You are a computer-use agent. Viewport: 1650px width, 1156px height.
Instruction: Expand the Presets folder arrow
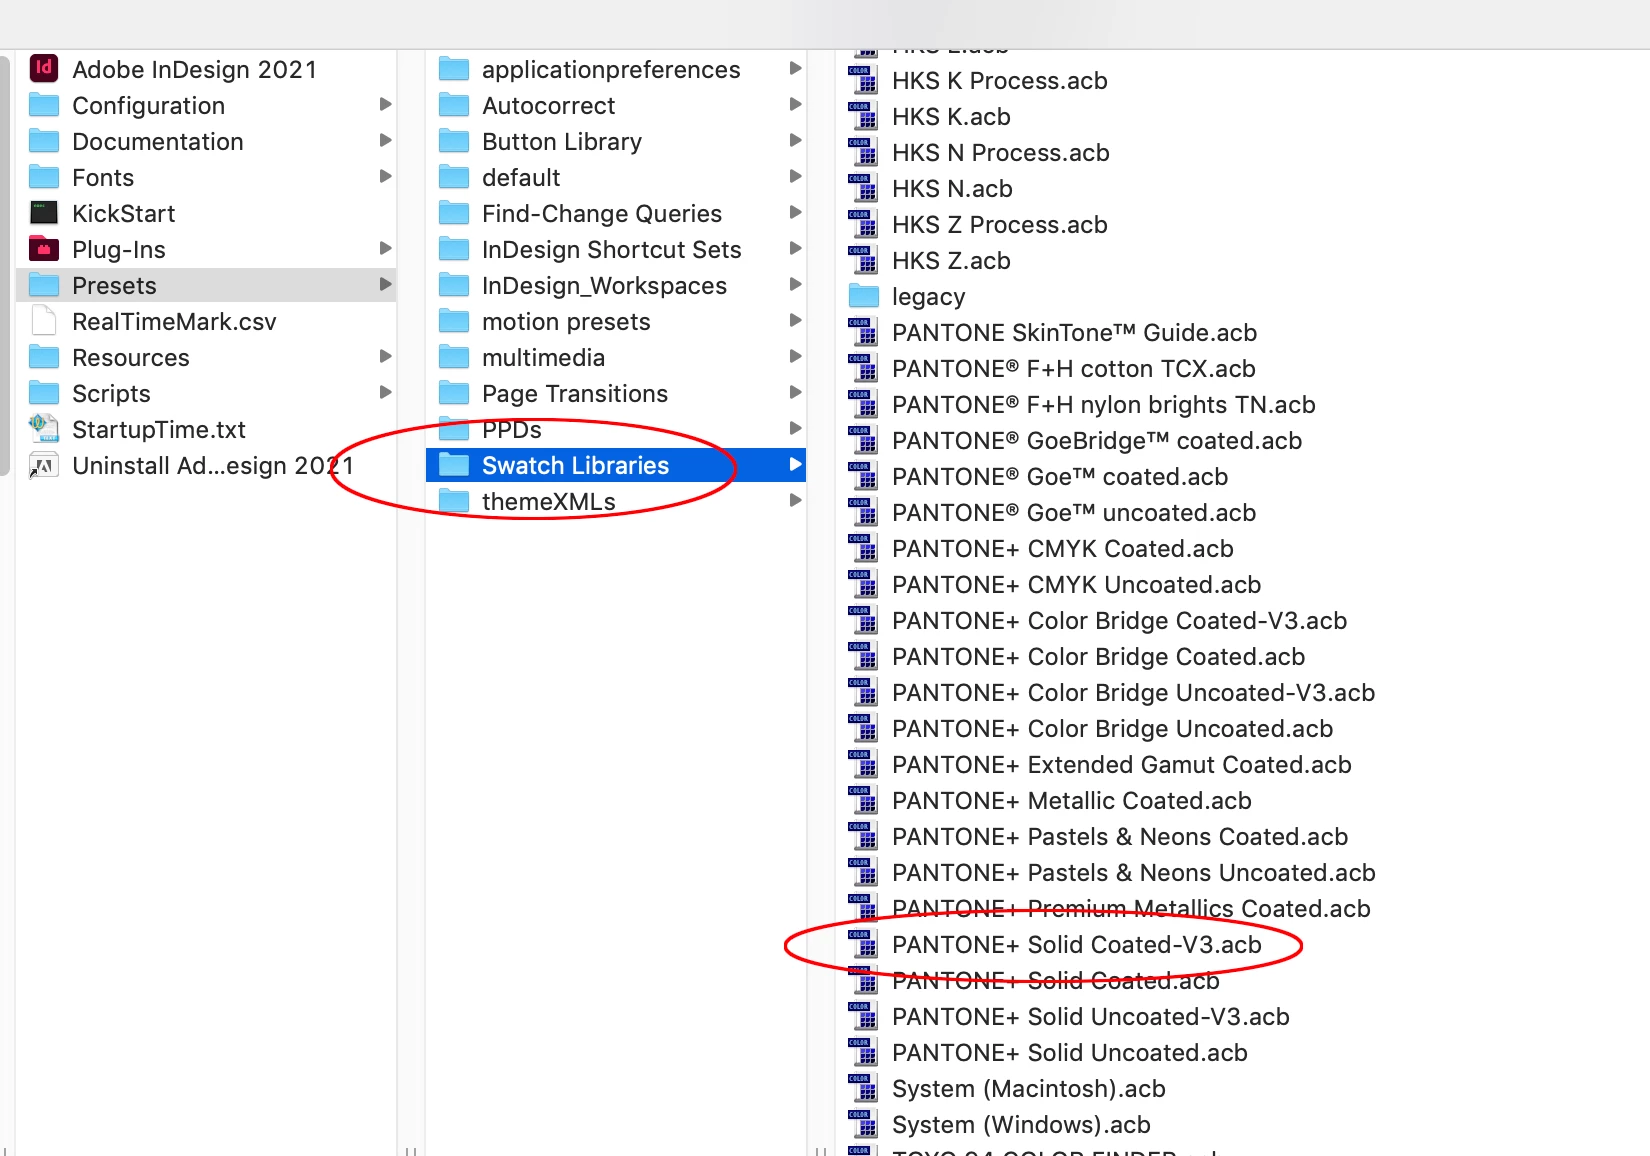click(x=385, y=285)
